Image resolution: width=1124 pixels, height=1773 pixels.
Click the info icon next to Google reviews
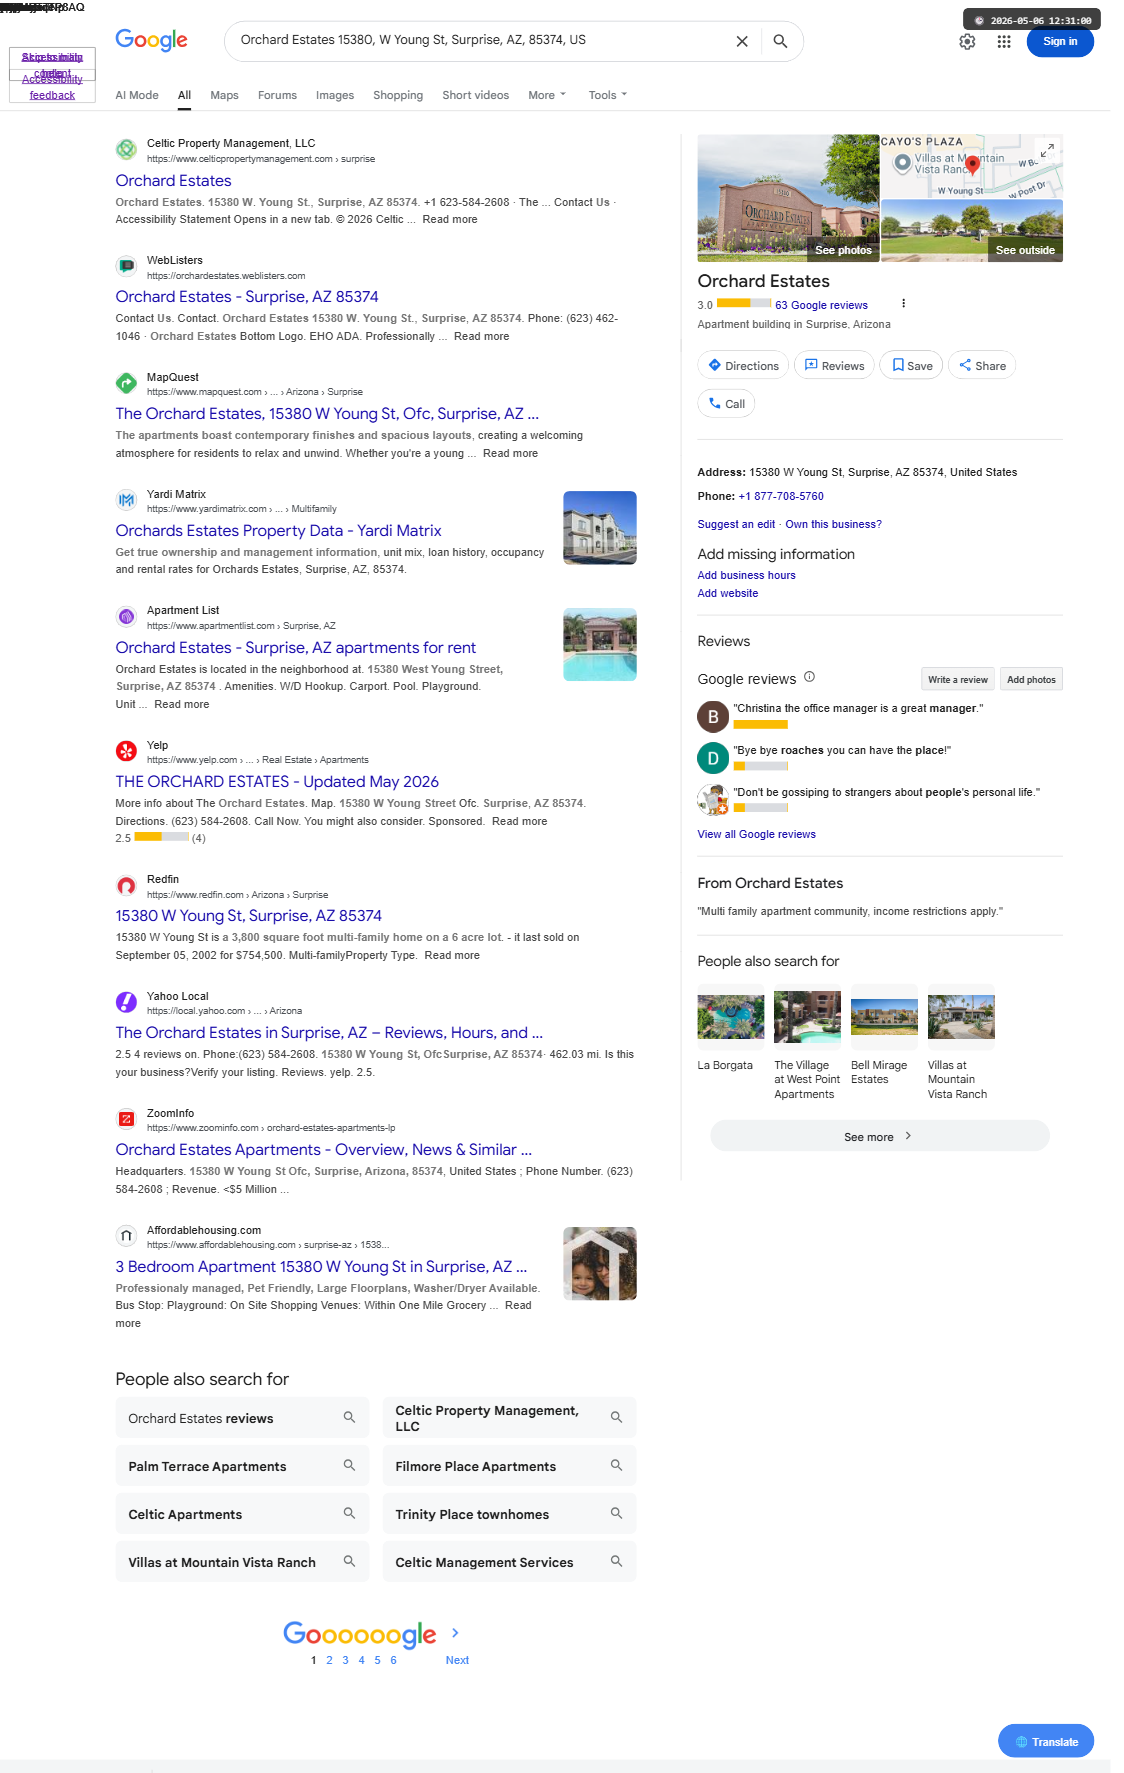pyautogui.click(x=810, y=677)
